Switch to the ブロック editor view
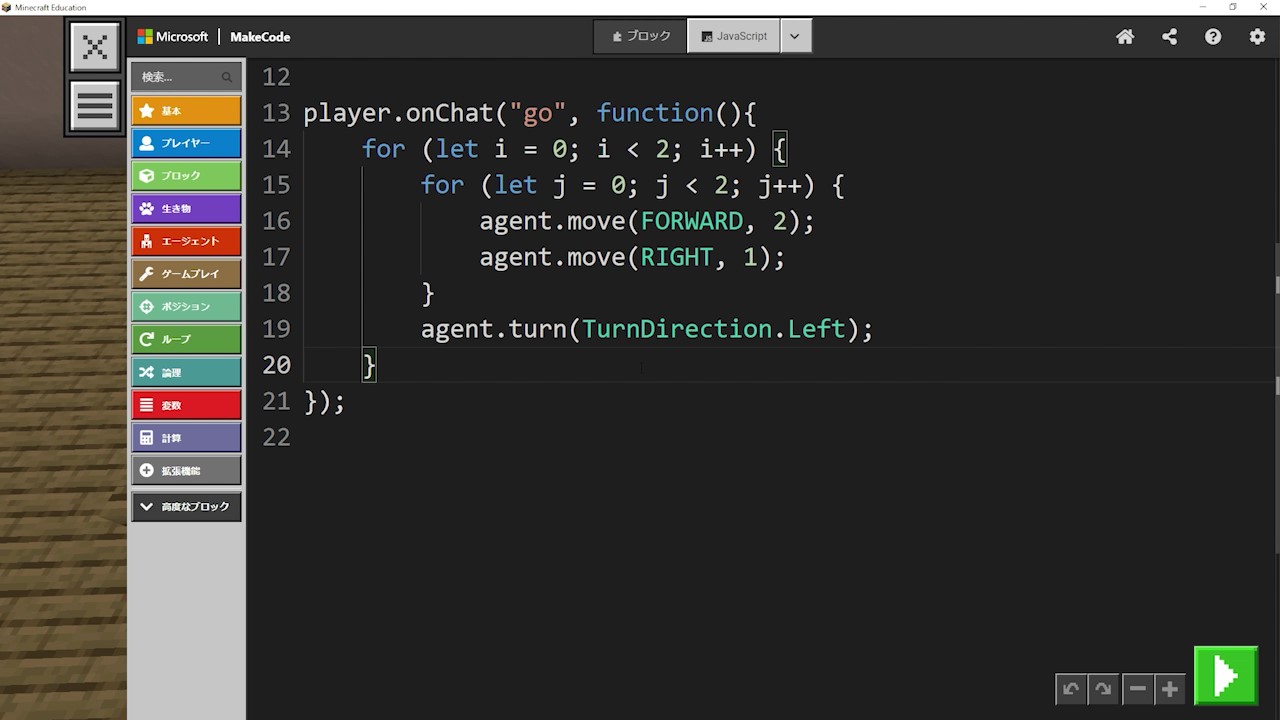Screen dimensions: 1280x720 click(641, 36)
